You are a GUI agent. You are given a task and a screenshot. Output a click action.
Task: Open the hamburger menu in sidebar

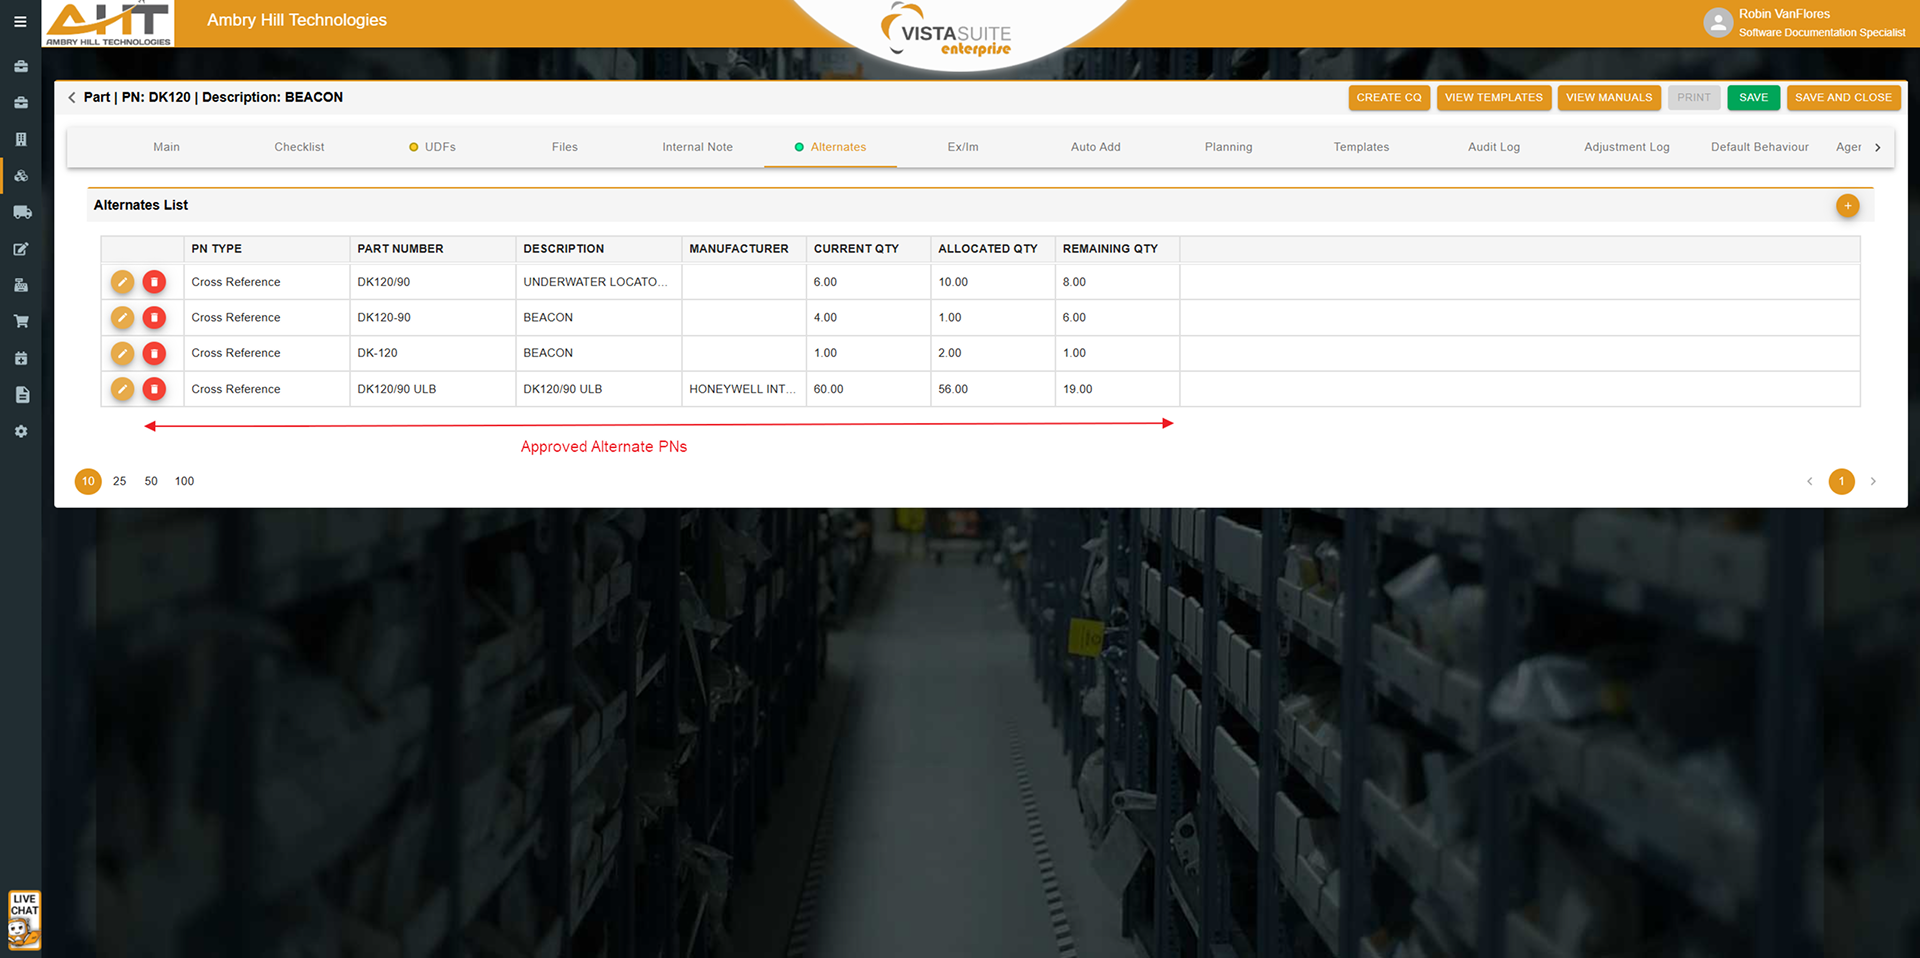click(20, 21)
